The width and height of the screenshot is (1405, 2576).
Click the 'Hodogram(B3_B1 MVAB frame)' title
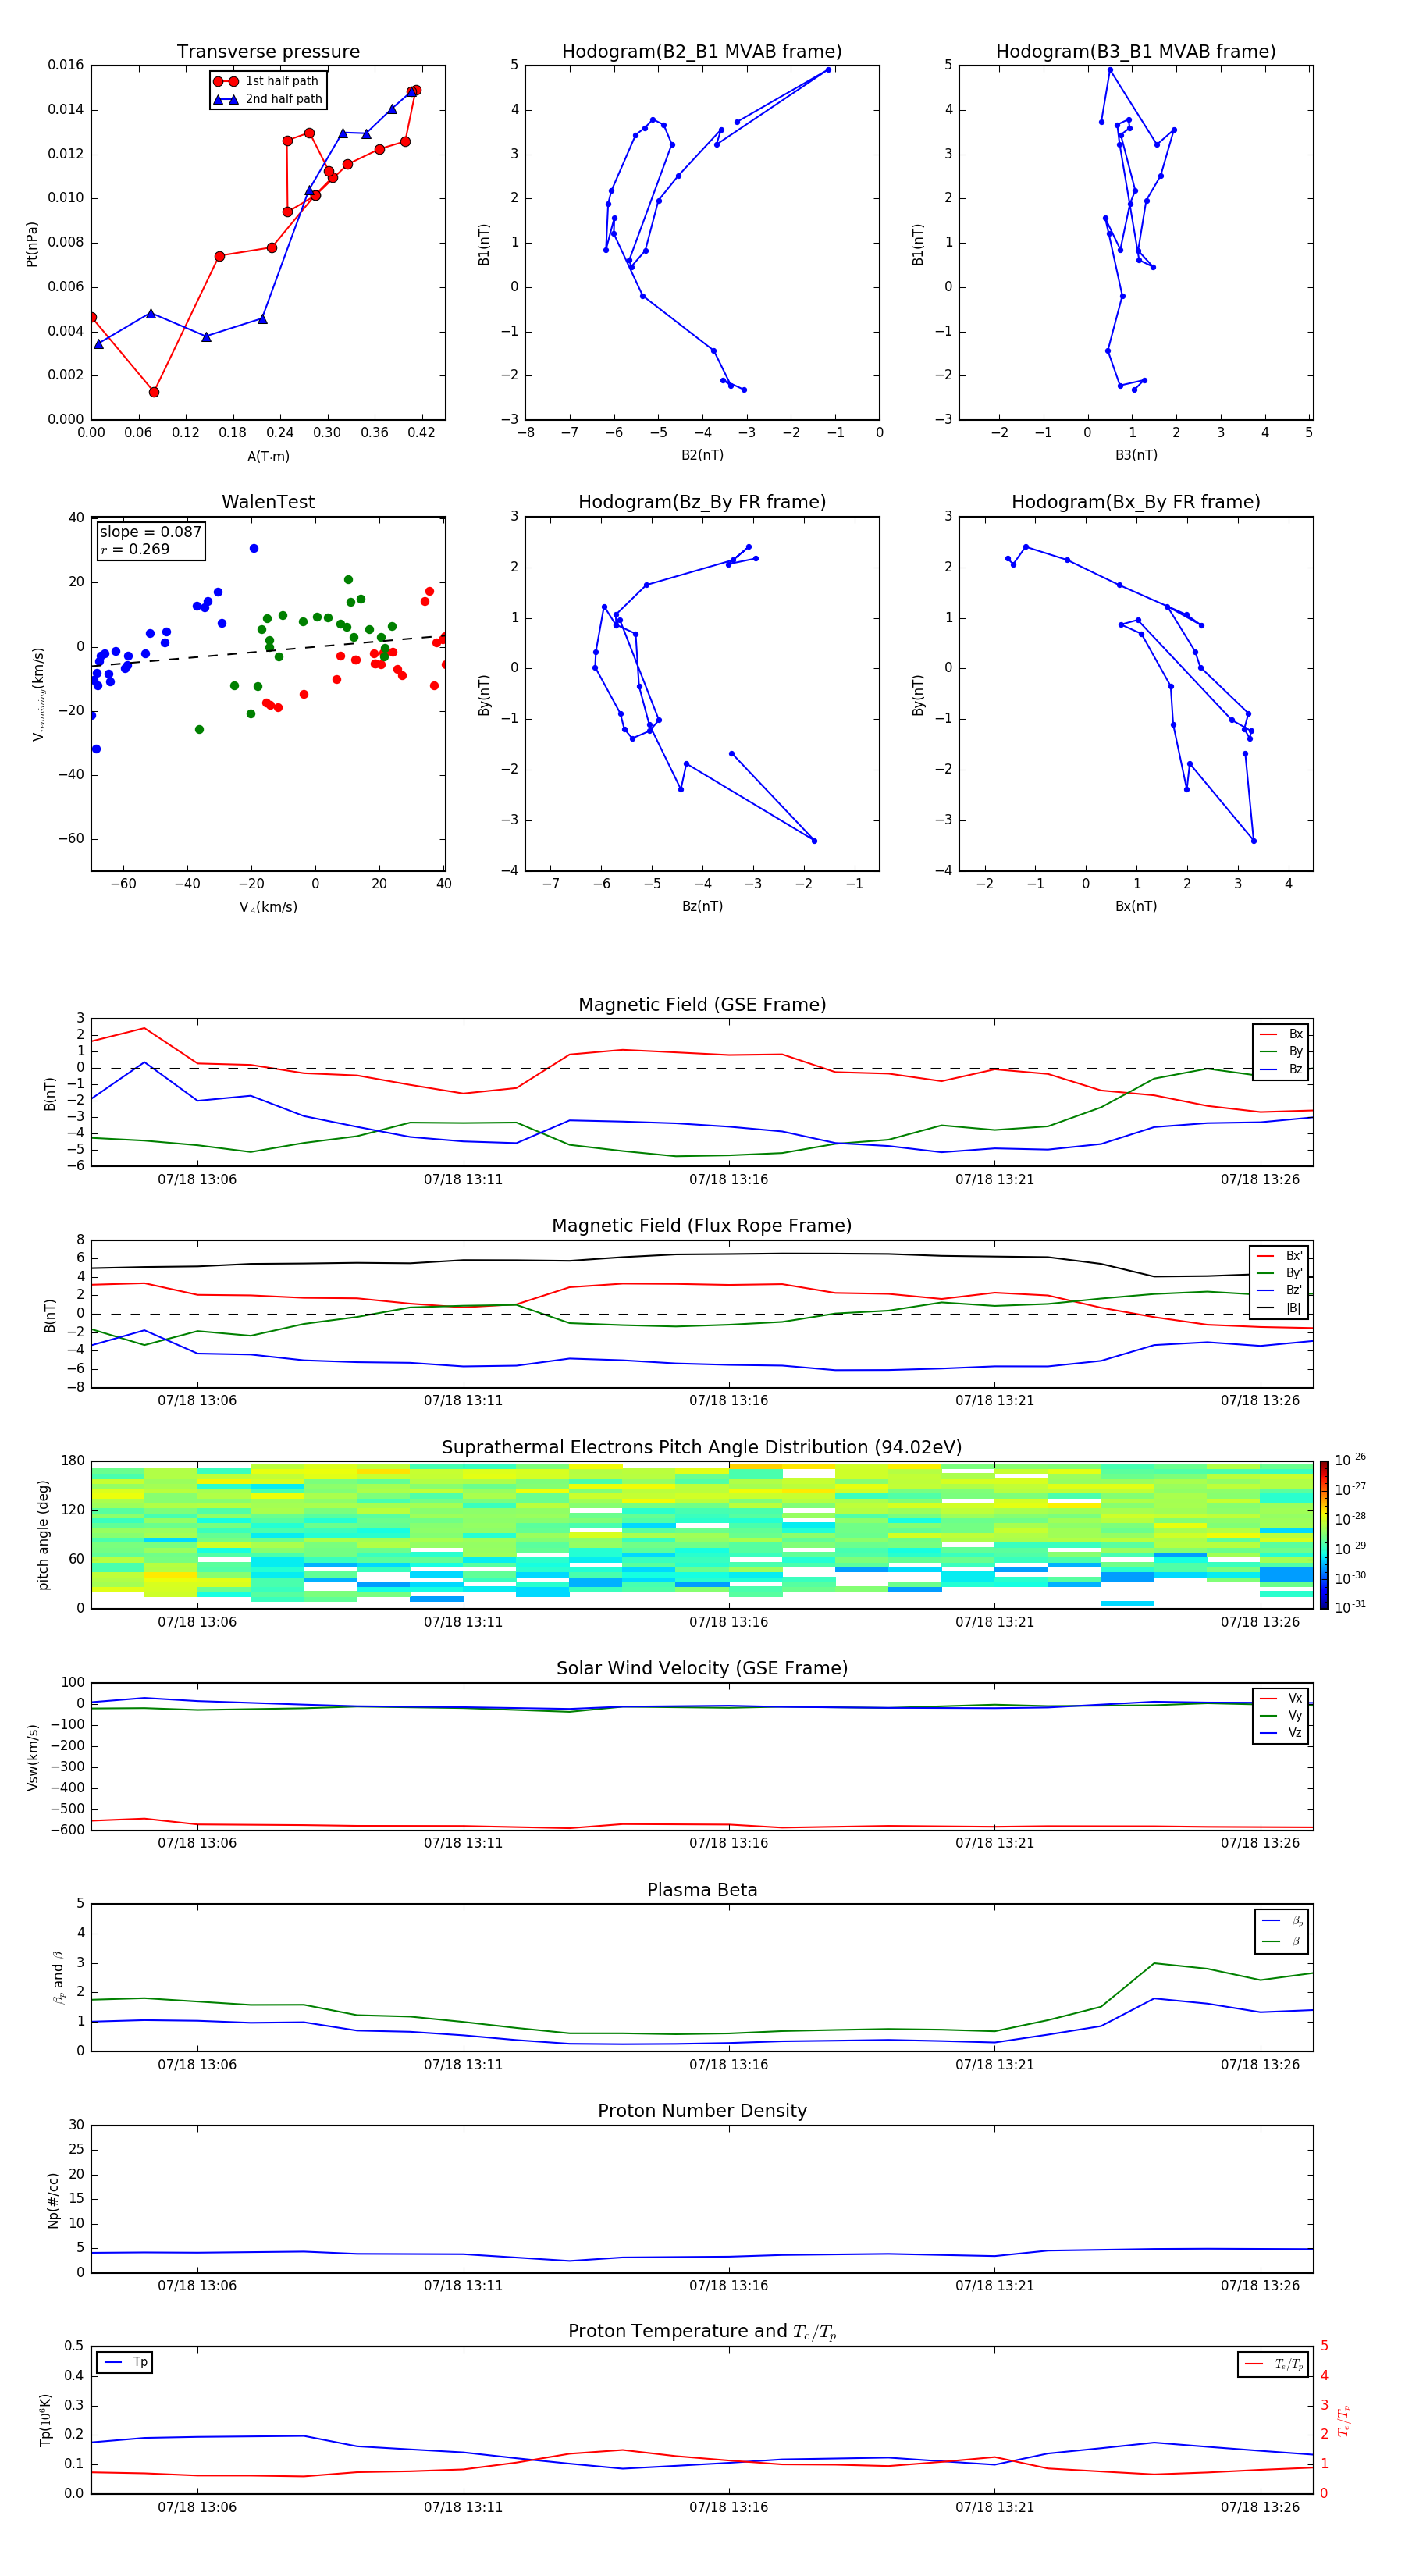[1136, 52]
